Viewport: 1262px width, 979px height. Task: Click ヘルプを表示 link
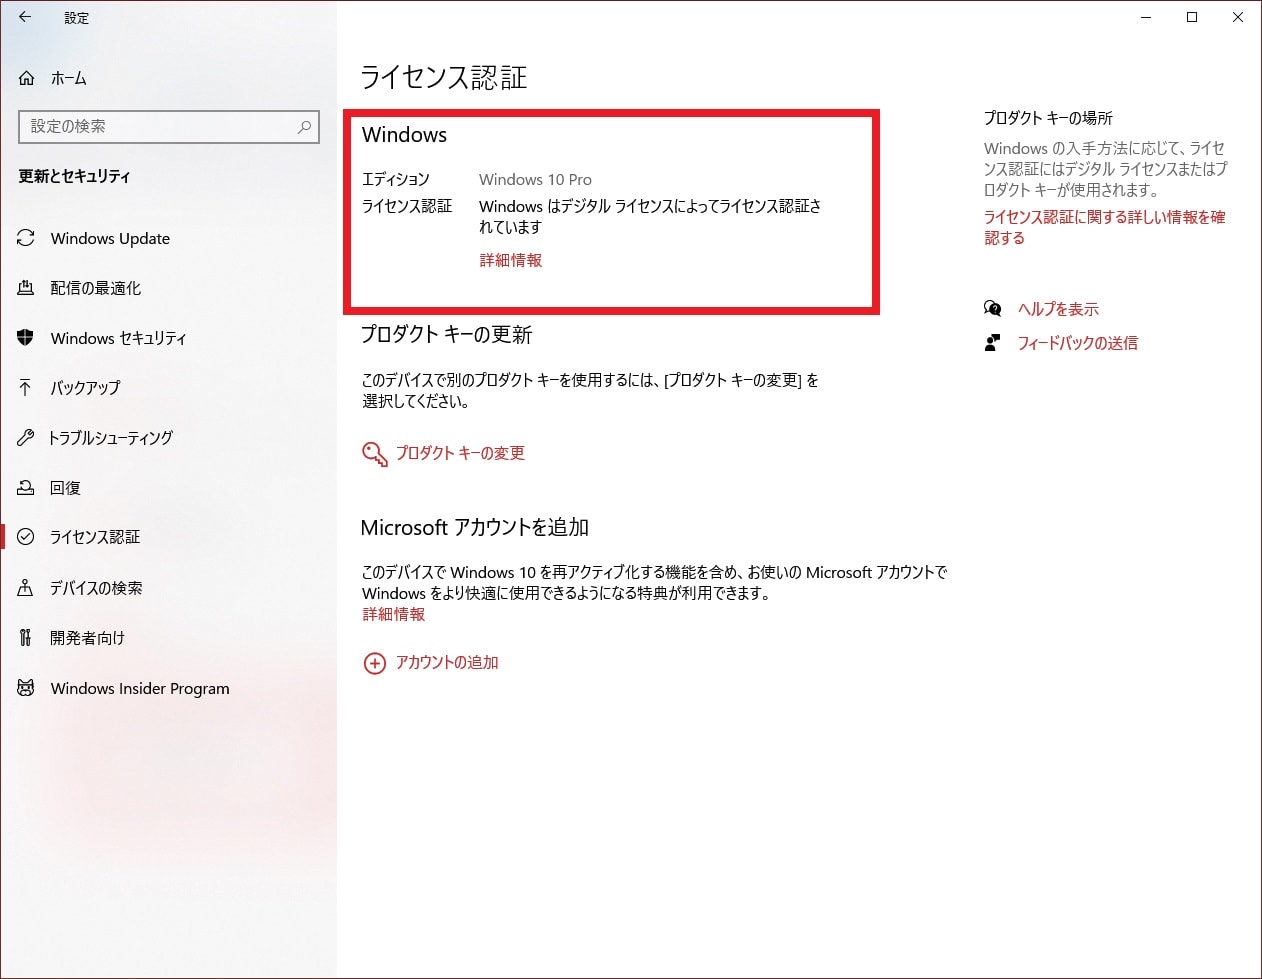click(1058, 309)
